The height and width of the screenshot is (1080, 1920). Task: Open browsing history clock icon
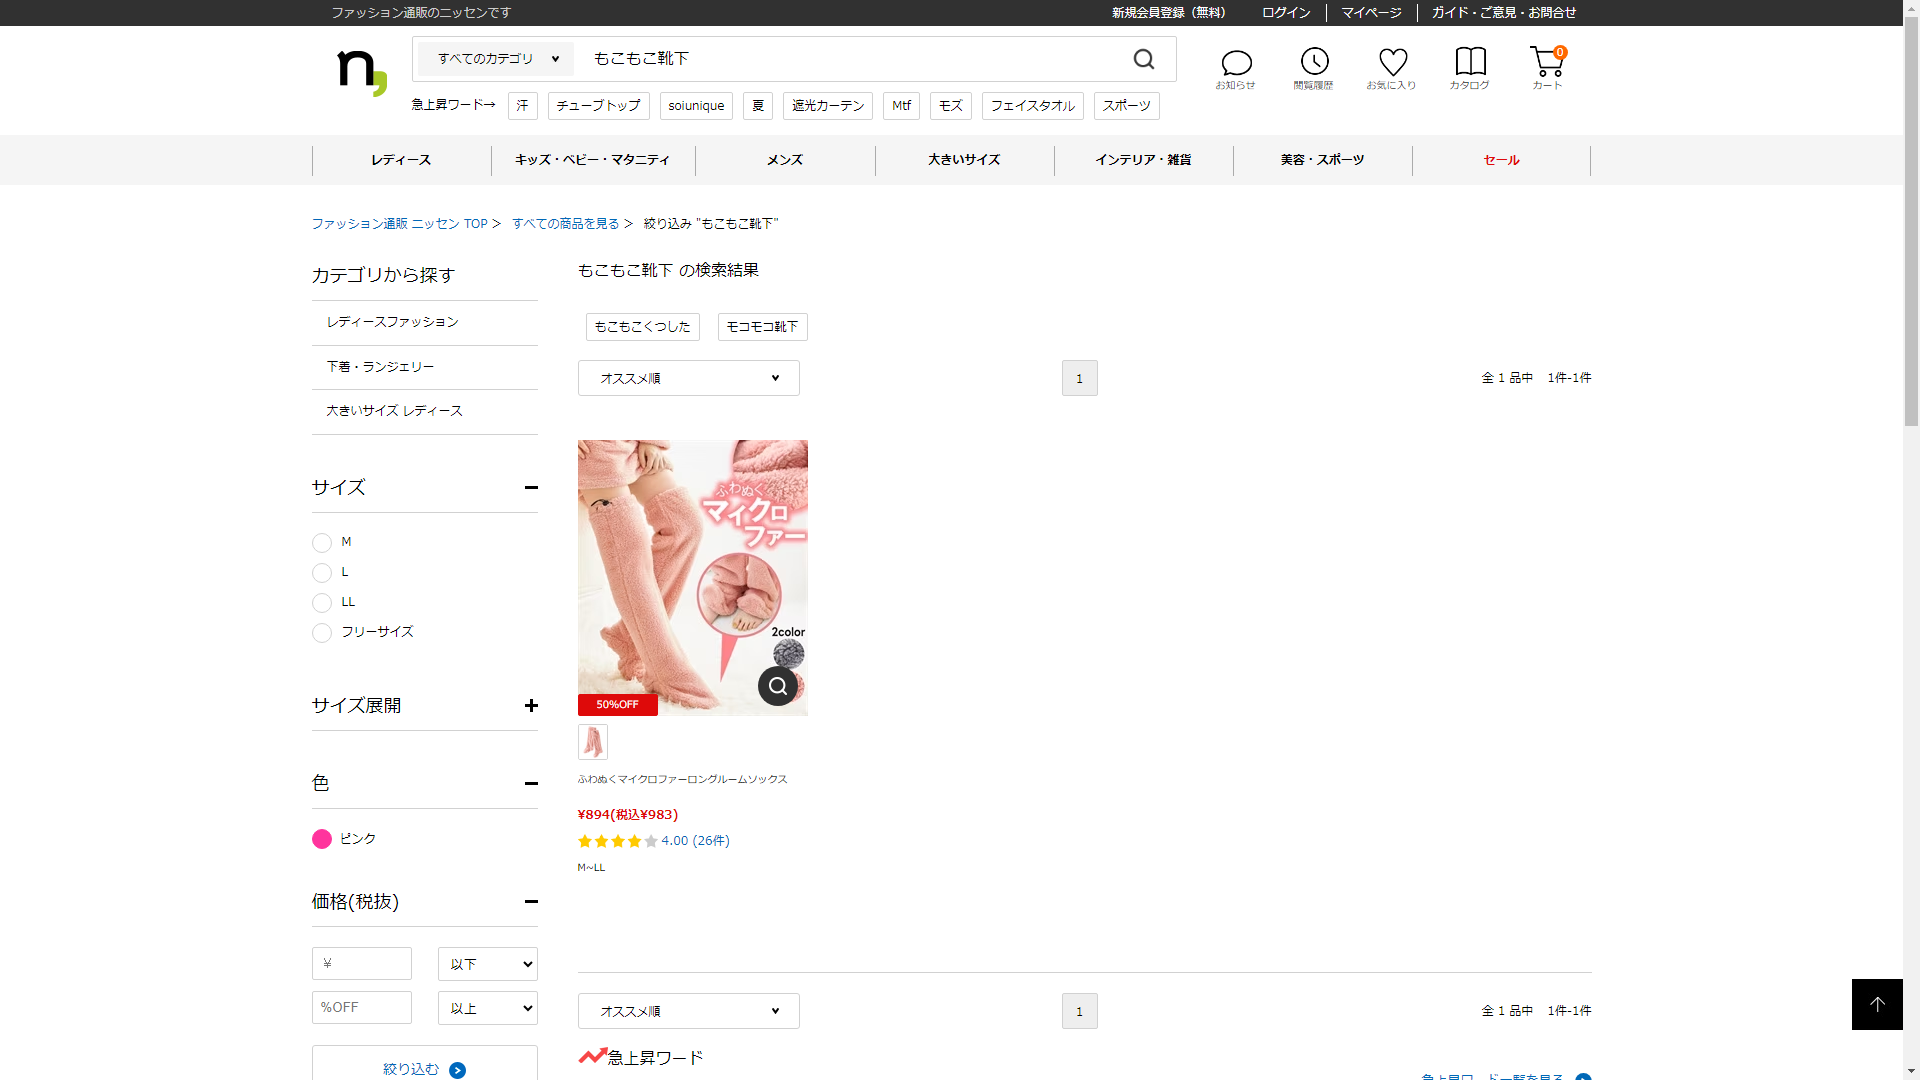1314,62
